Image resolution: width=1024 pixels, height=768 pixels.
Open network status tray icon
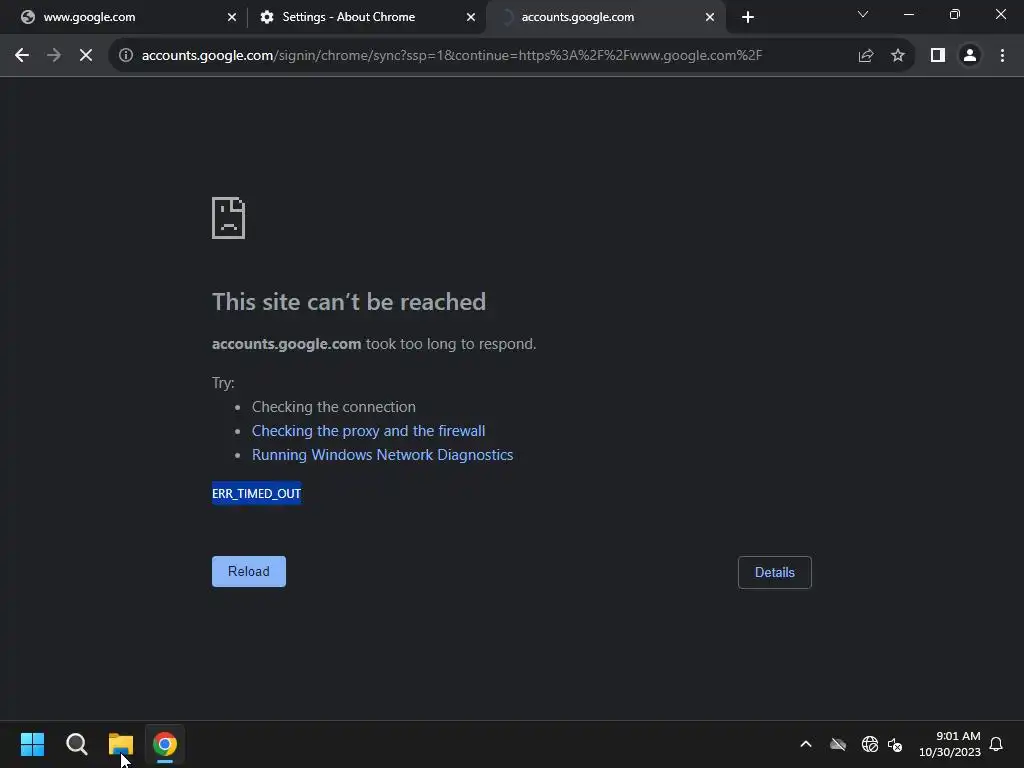coord(870,744)
